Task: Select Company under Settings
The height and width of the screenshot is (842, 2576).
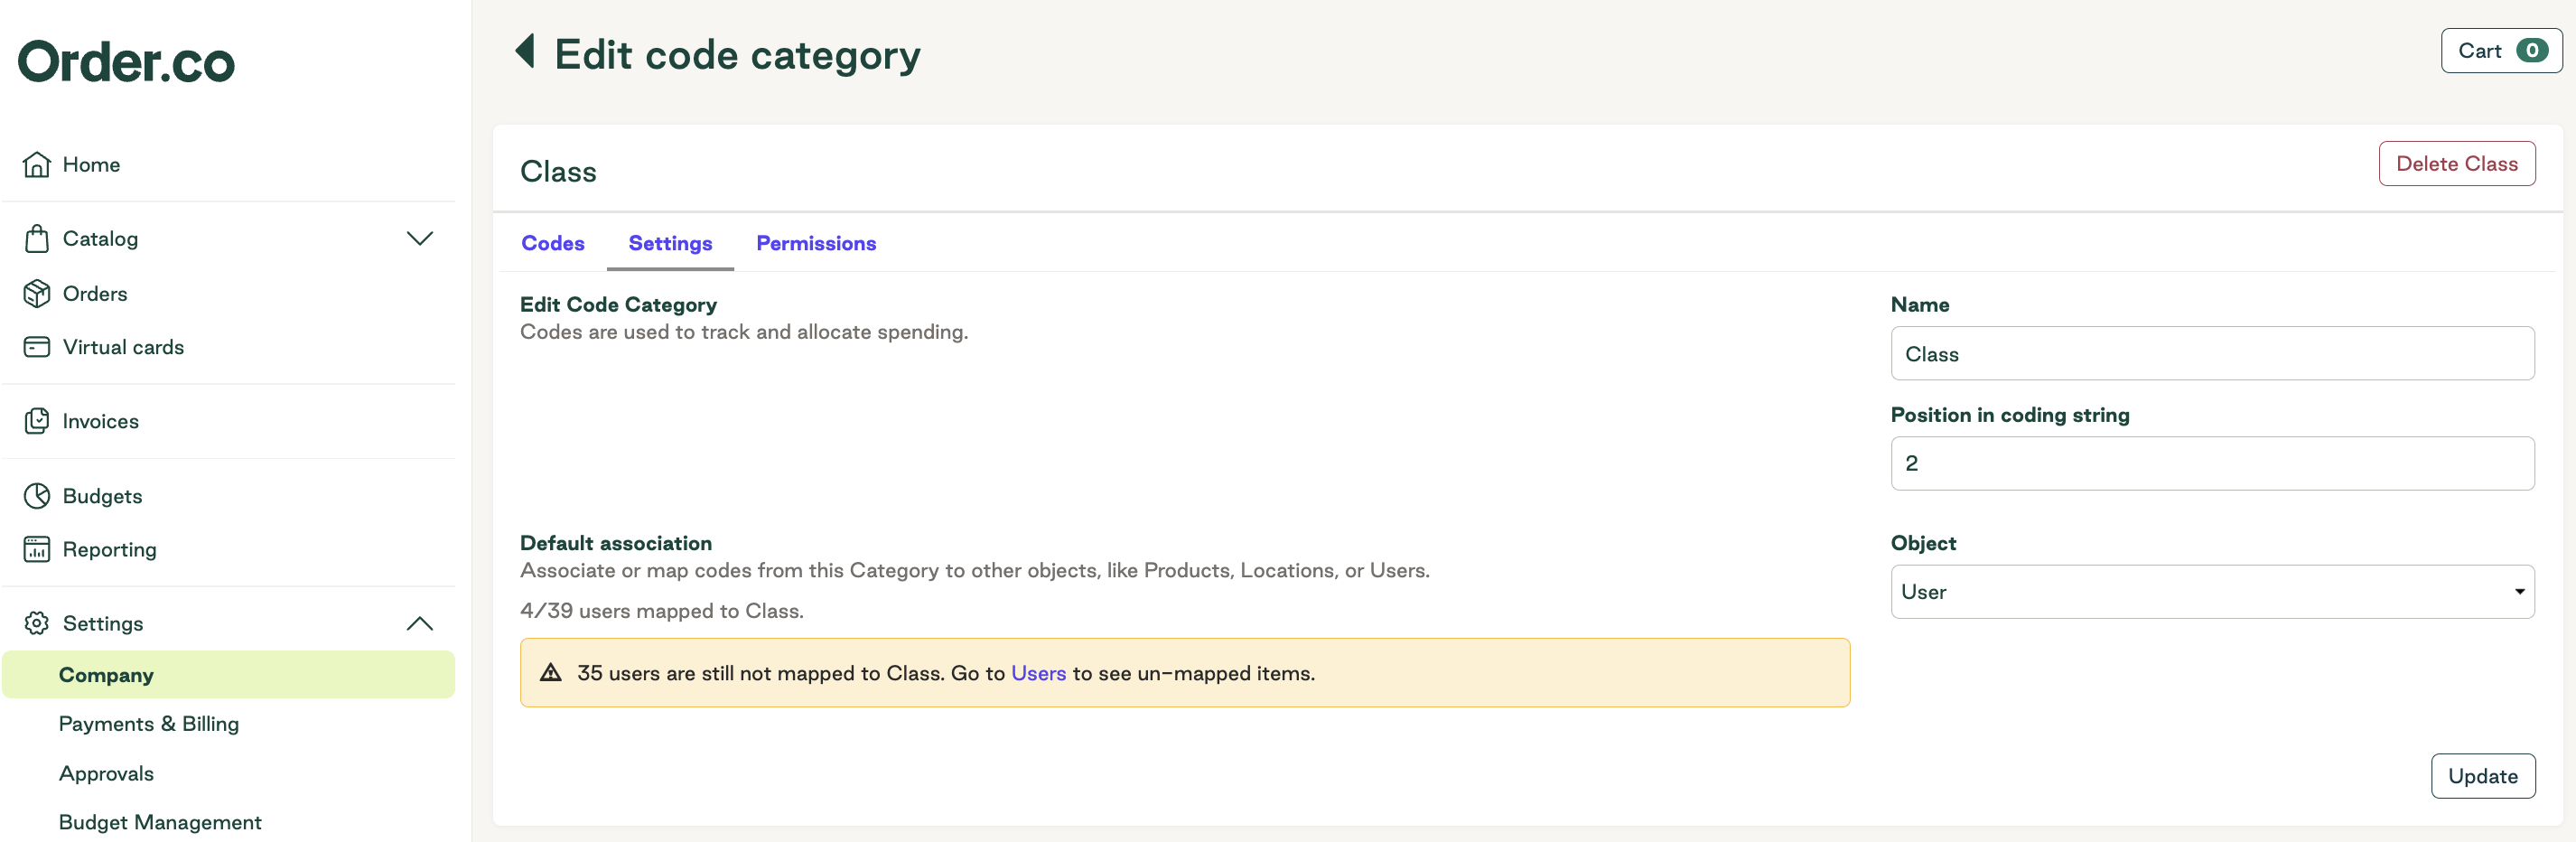Action: pyautogui.click(x=229, y=675)
